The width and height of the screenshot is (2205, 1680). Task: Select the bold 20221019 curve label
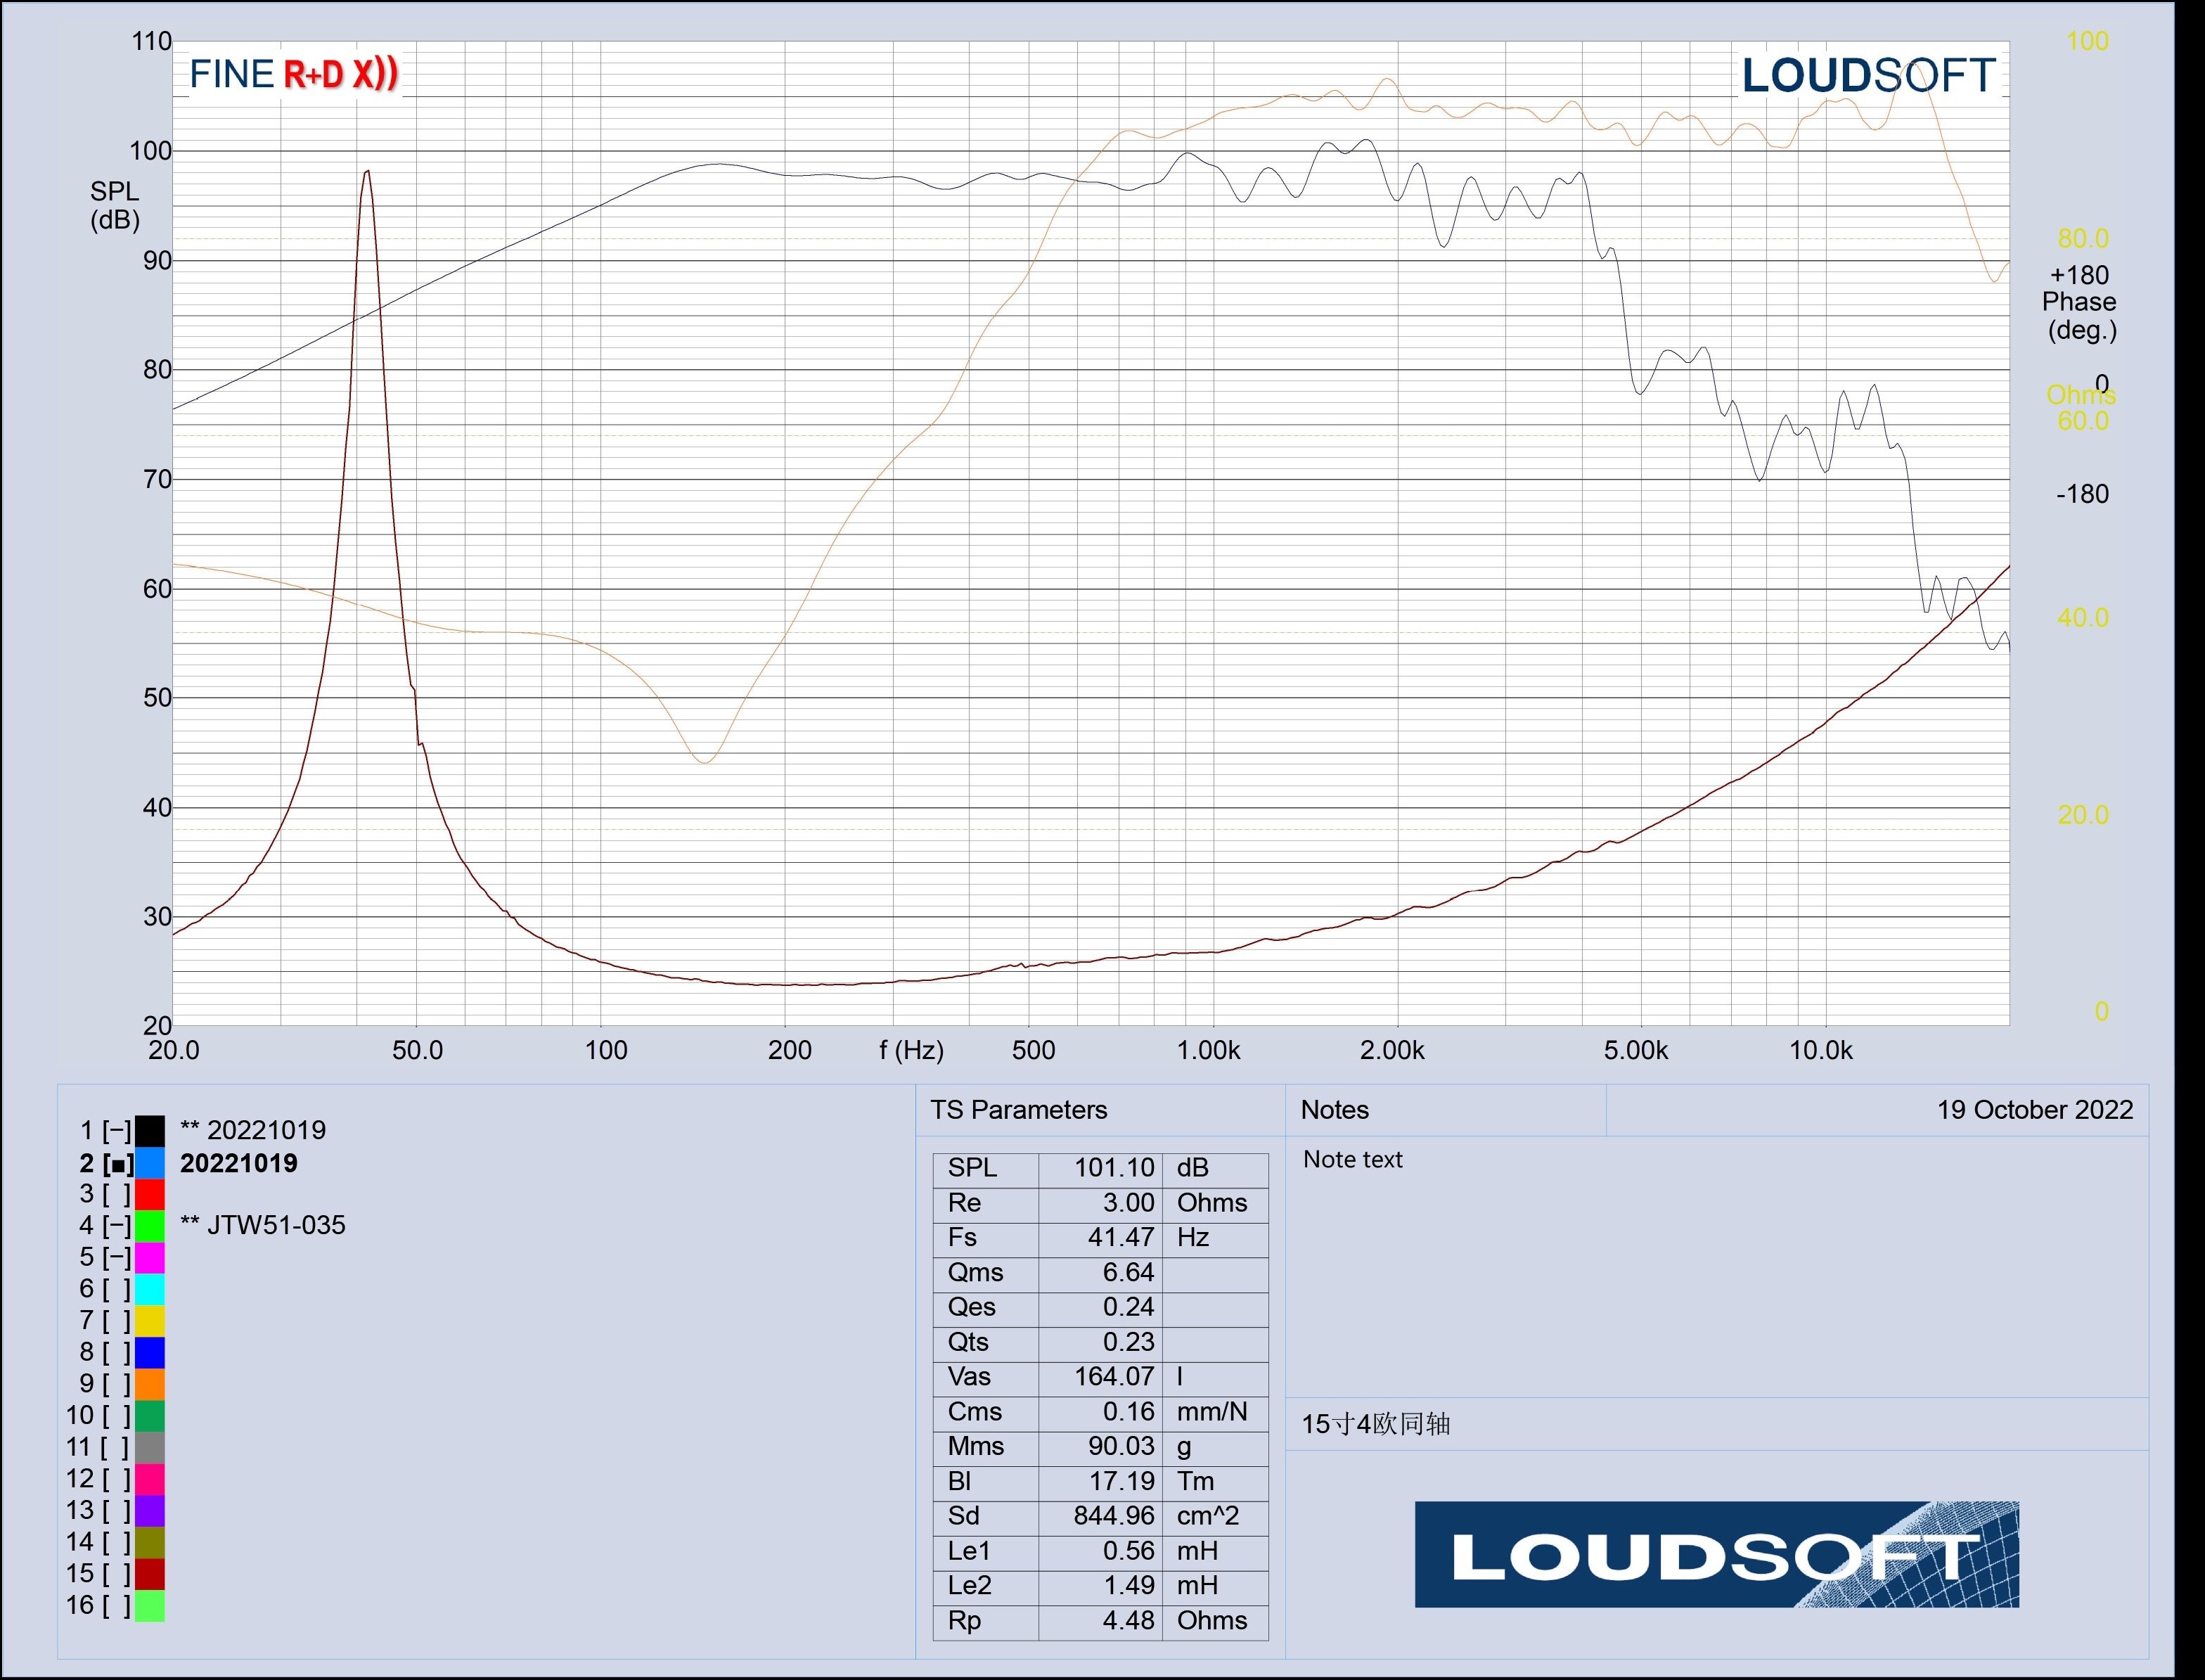point(238,1163)
